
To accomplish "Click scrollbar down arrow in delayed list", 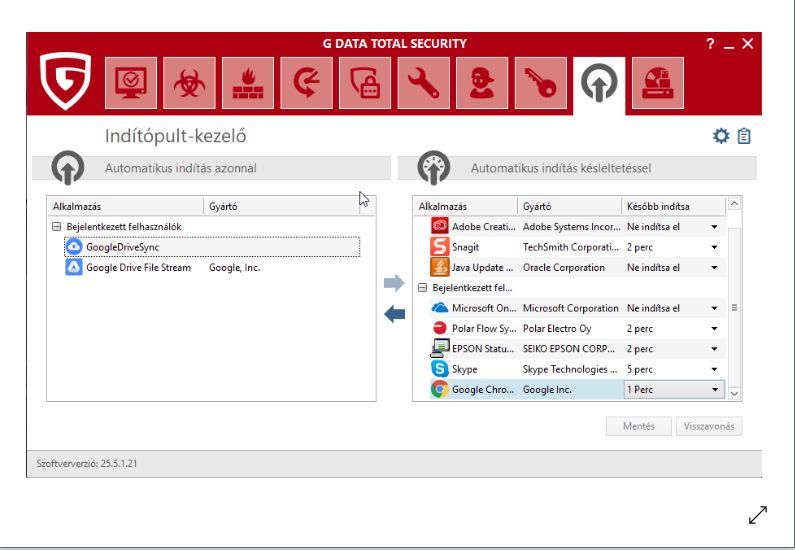I will [x=734, y=393].
